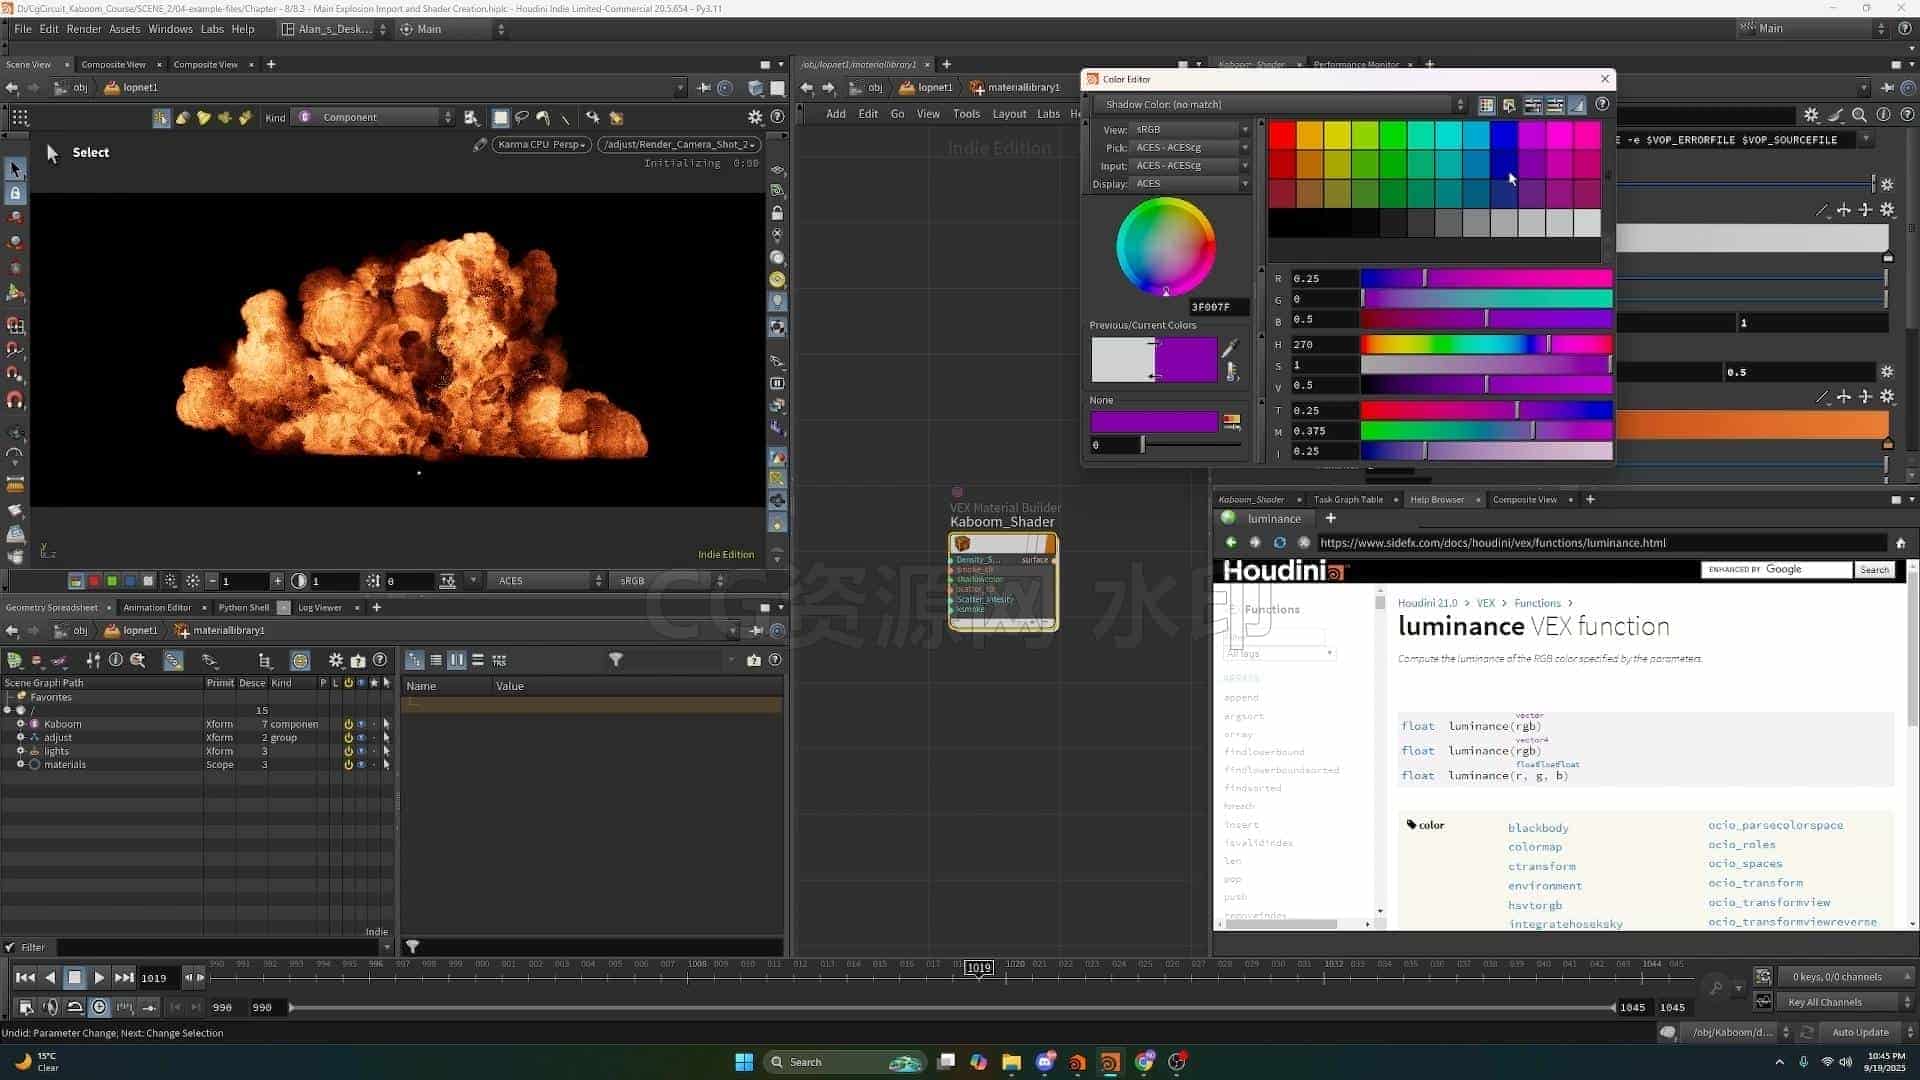Viewport: 1920px width, 1080px height.
Task: Stop timeline playback
Action: 74,977
